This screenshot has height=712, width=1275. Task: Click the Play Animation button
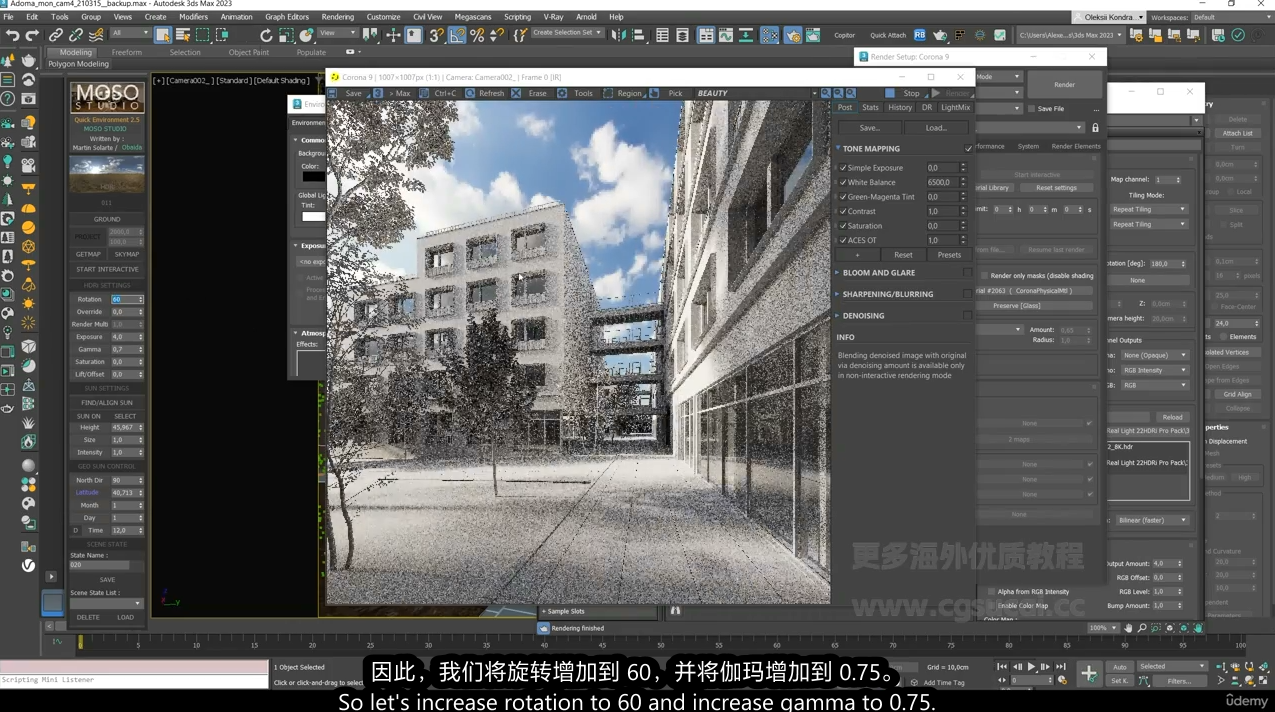point(1032,667)
